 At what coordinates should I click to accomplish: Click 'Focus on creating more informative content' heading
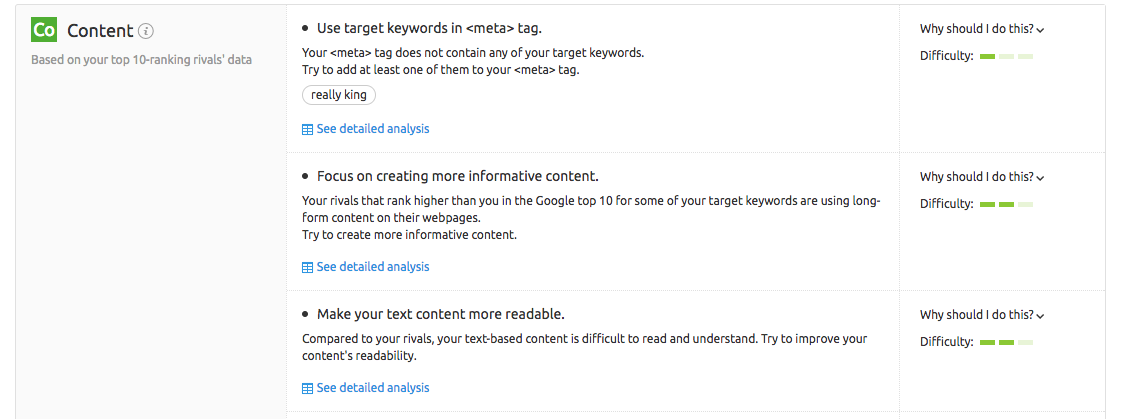coord(457,176)
